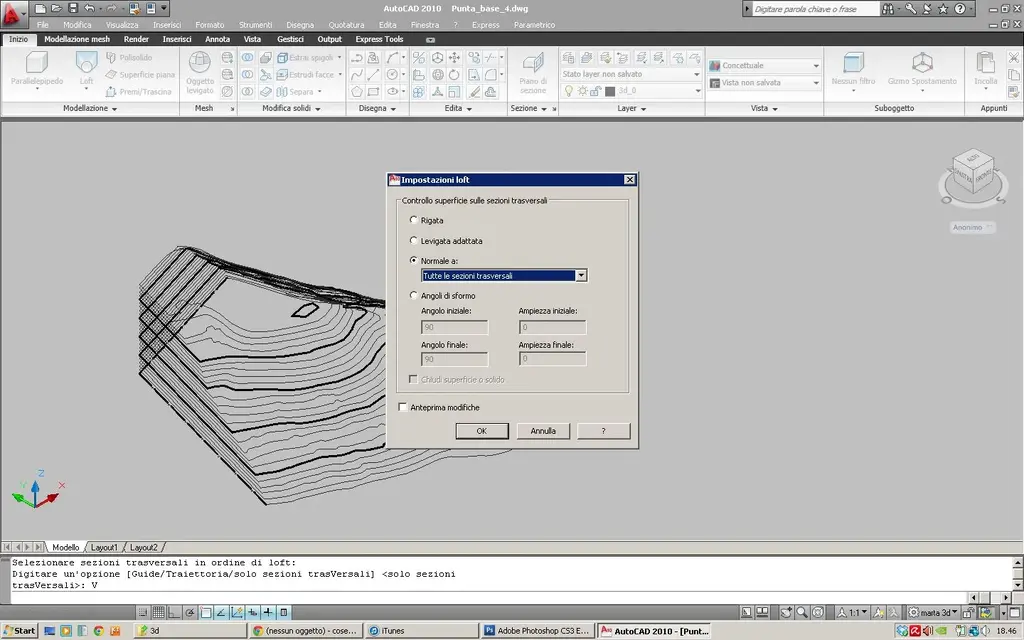Click the Polisolido tool
The height and width of the screenshot is (640, 1024).
pos(129,57)
